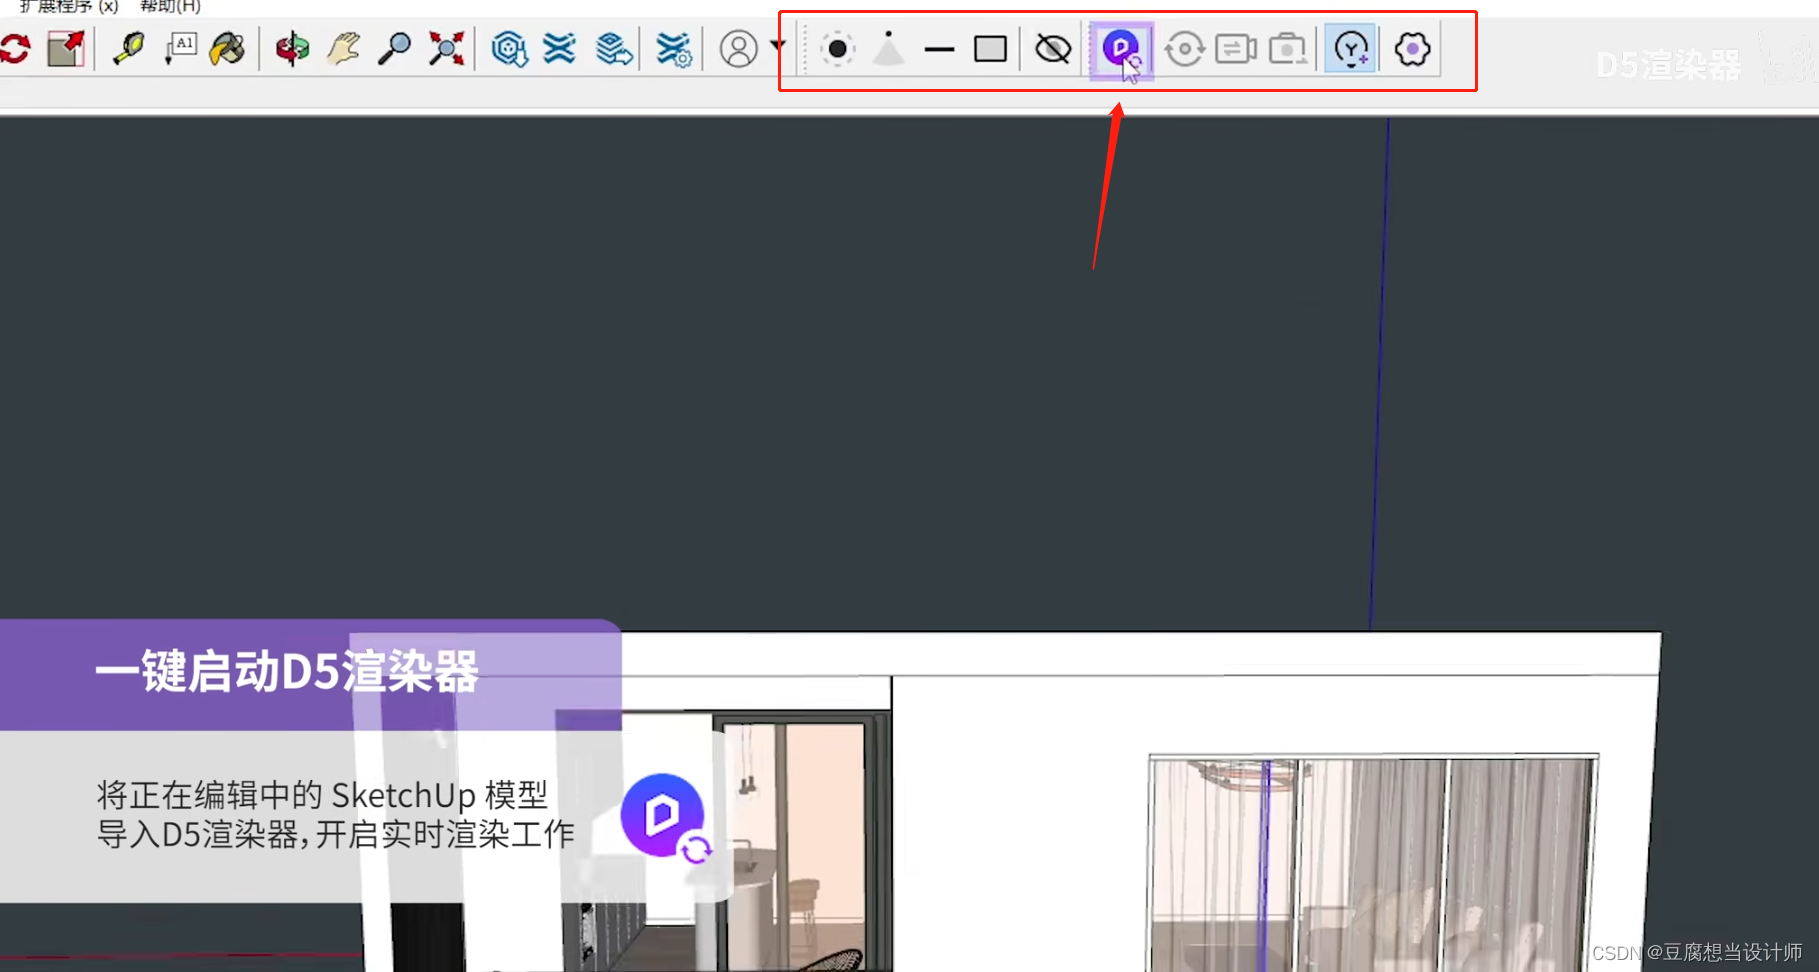The image size is (1819, 972).
Task: Activate the Orbit tool
Action: (291, 49)
